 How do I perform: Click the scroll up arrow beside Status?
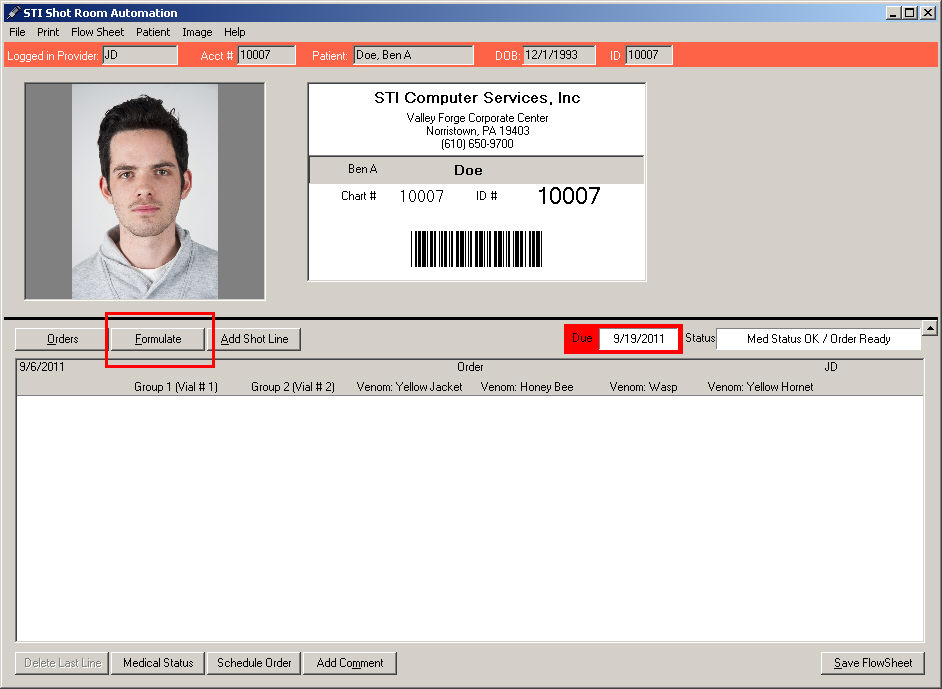click(x=929, y=329)
